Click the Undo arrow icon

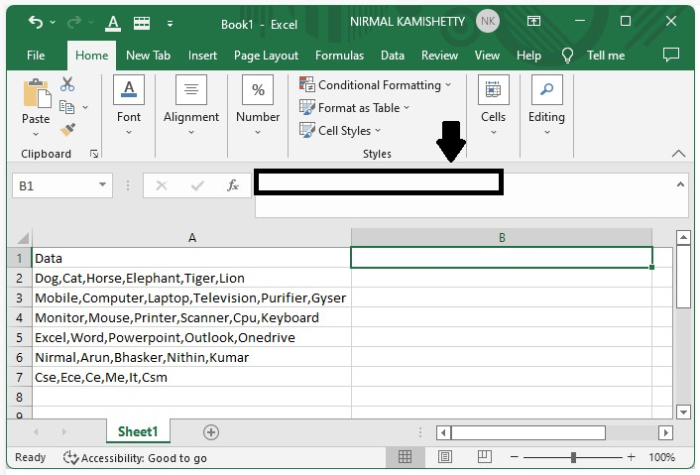tap(35, 22)
